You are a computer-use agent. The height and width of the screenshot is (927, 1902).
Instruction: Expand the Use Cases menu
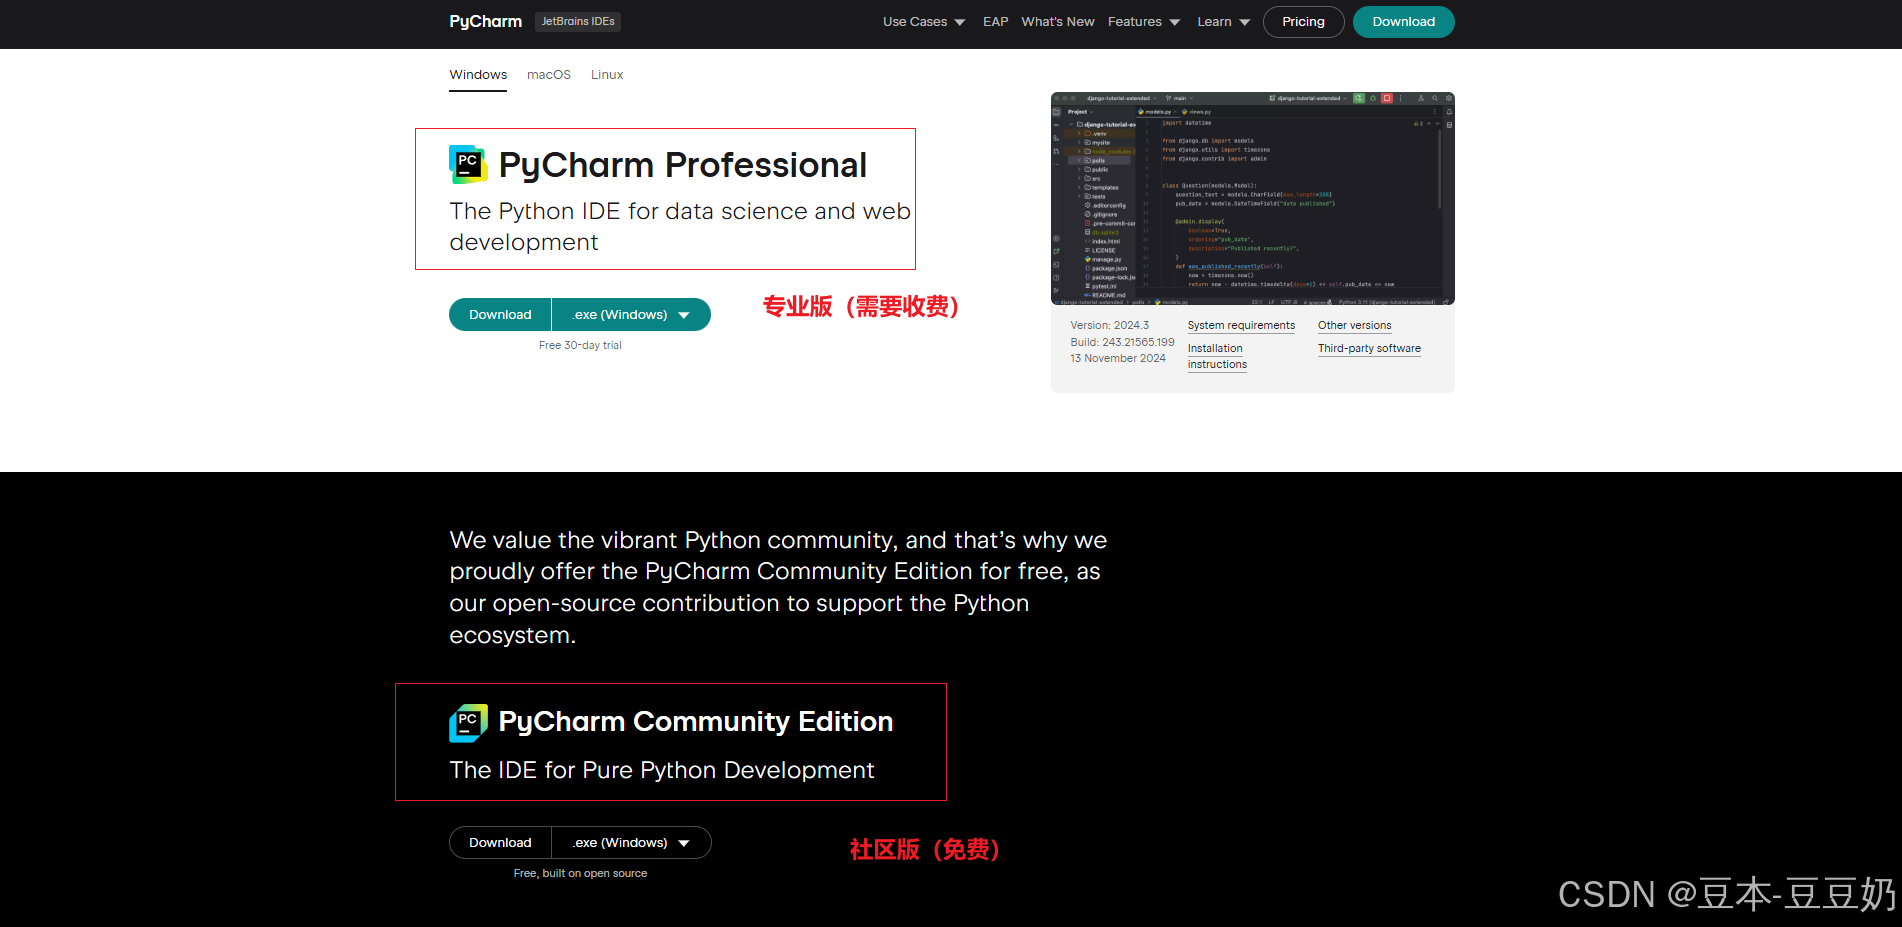[924, 22]
